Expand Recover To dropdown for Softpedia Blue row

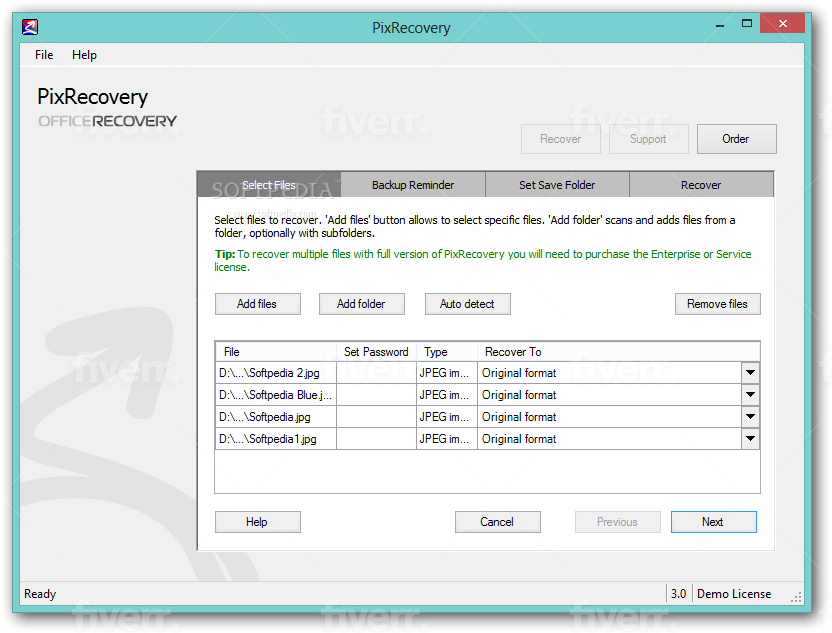pyautogui.click(x=750, y=395)
